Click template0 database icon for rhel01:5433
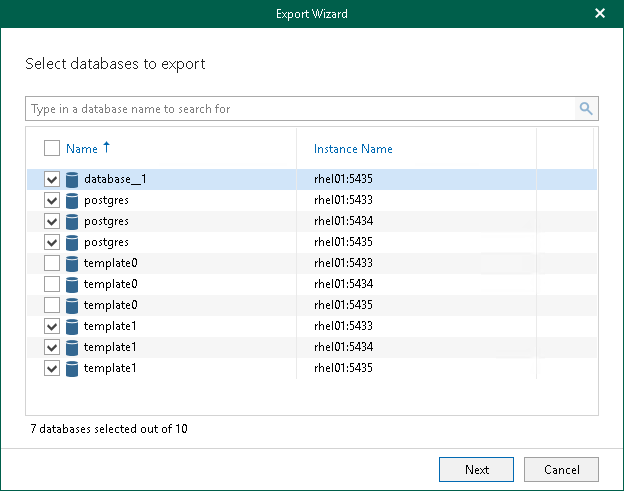This screenshot has width=624, height=491. coord(72,263)
